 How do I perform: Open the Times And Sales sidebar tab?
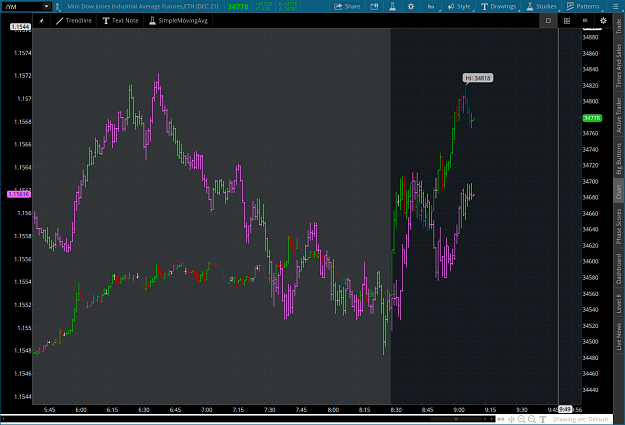(x=619, y=65)
